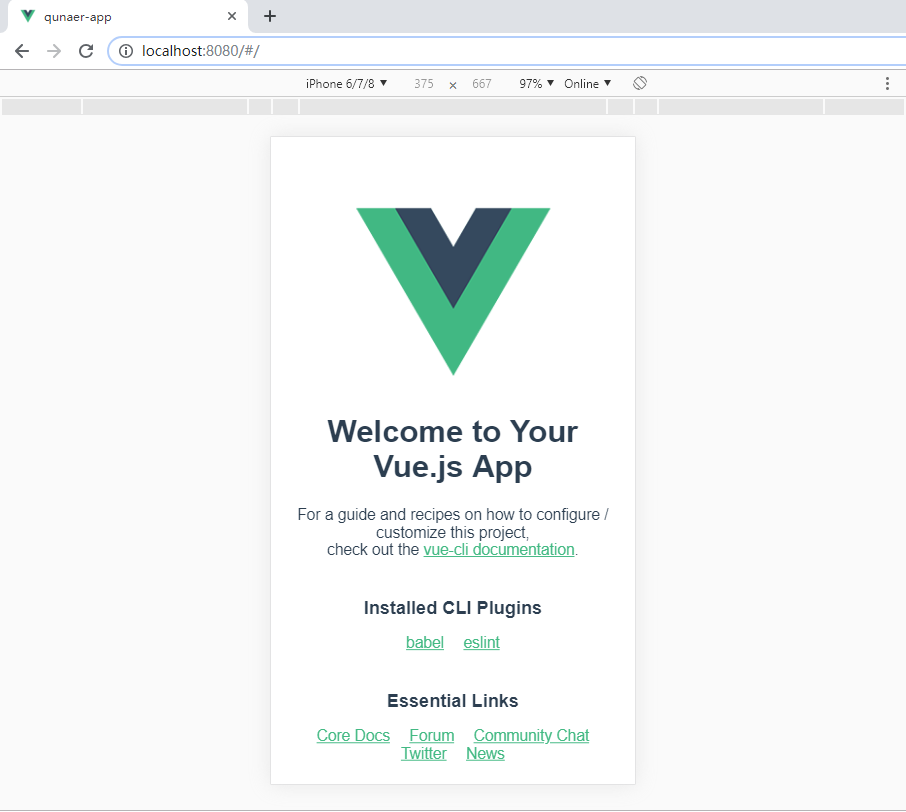Click the Vue logo image

click(x=453, y=291)
